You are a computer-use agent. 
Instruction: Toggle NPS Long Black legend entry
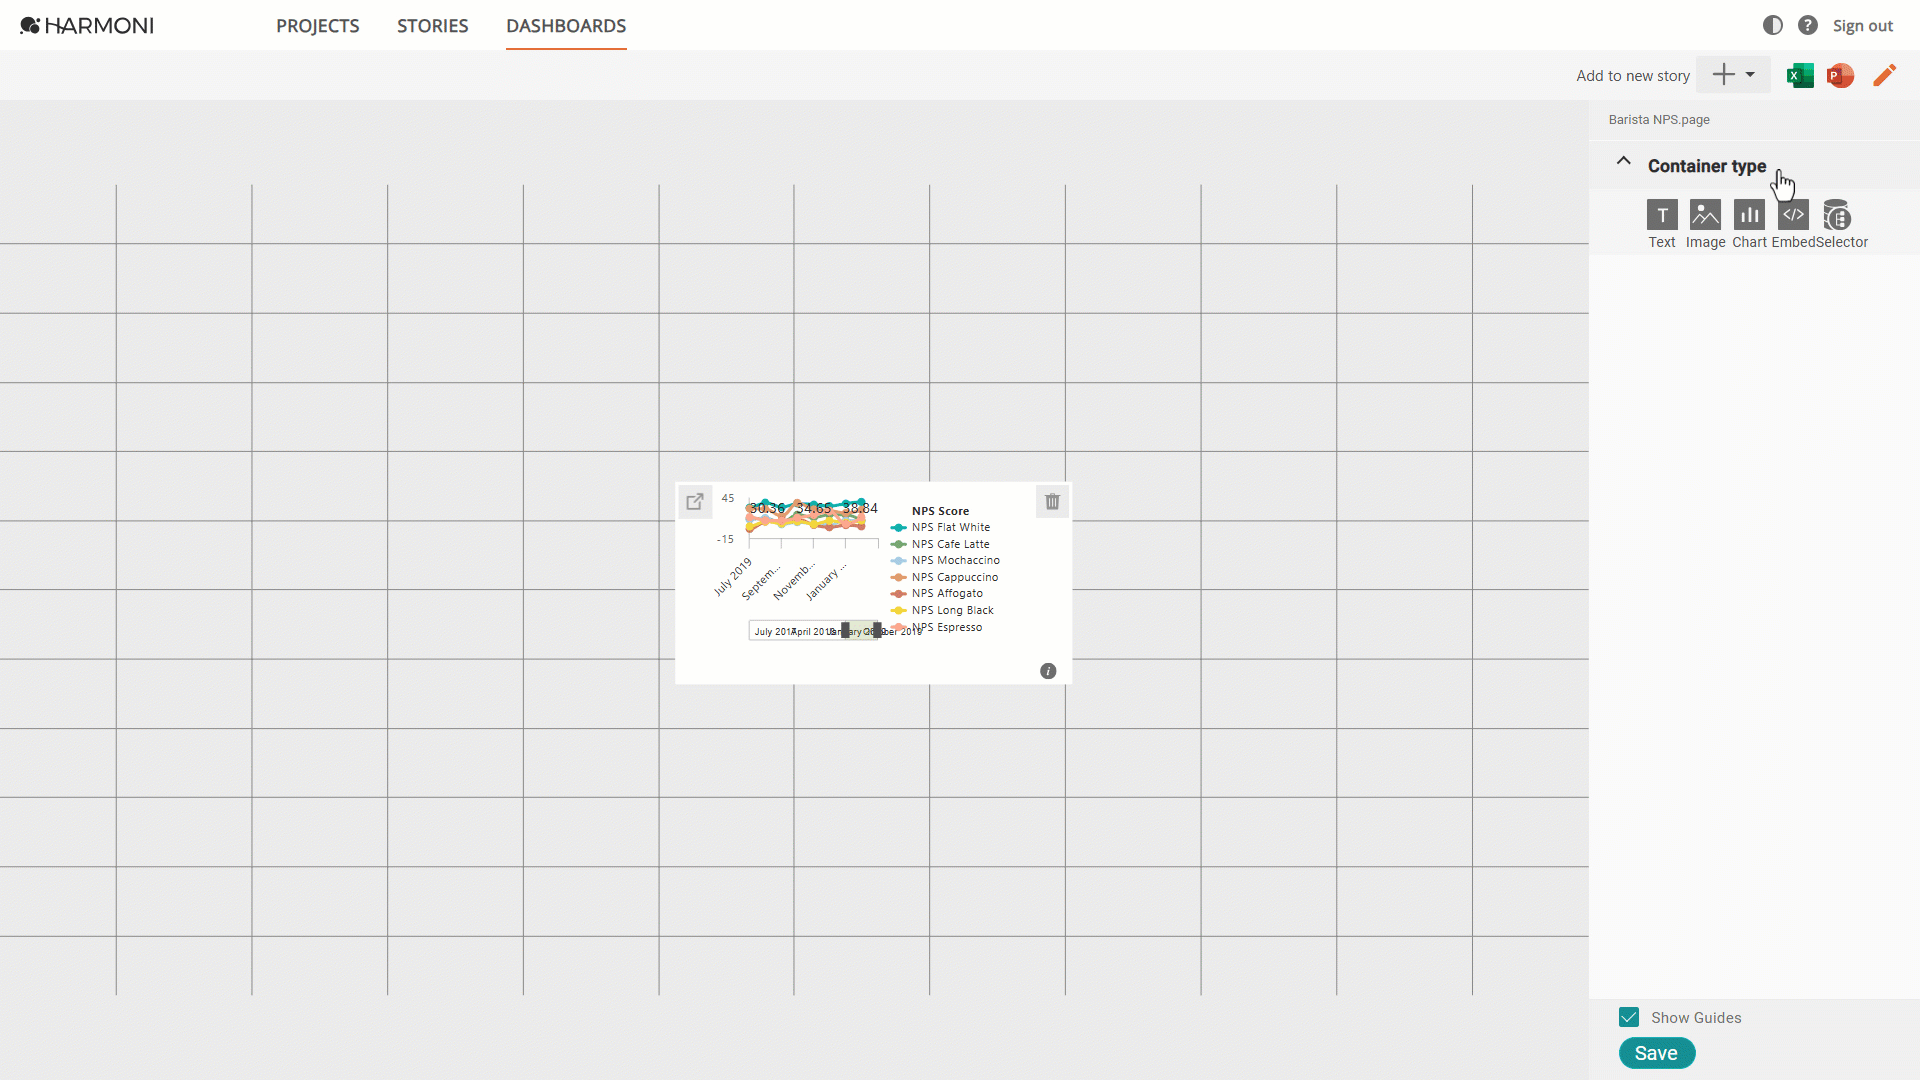942,610
